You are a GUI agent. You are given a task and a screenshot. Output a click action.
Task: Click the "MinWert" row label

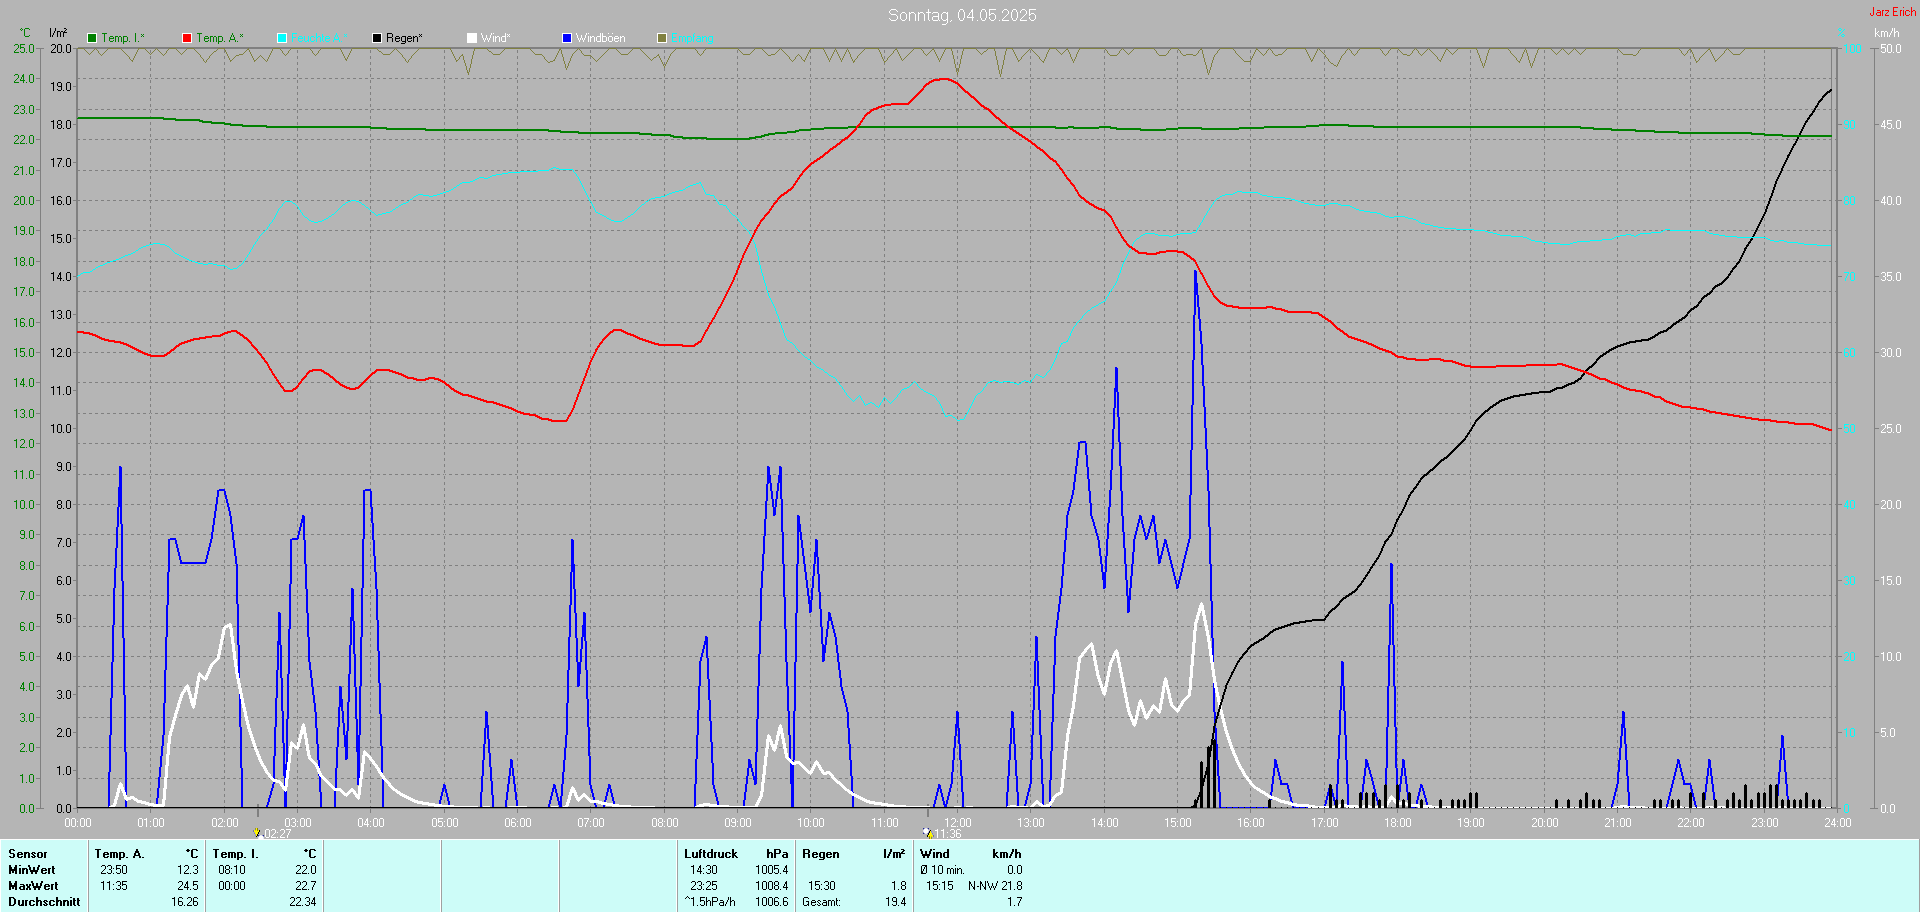pyautogui.click(x=33, y=870)
